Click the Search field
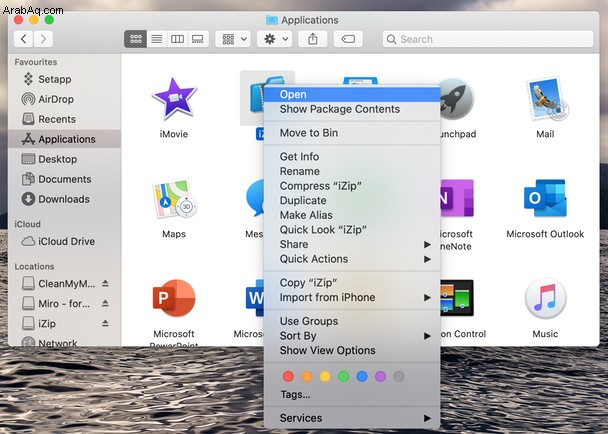Viewport: 608px width, 434px height. (488, 39)
